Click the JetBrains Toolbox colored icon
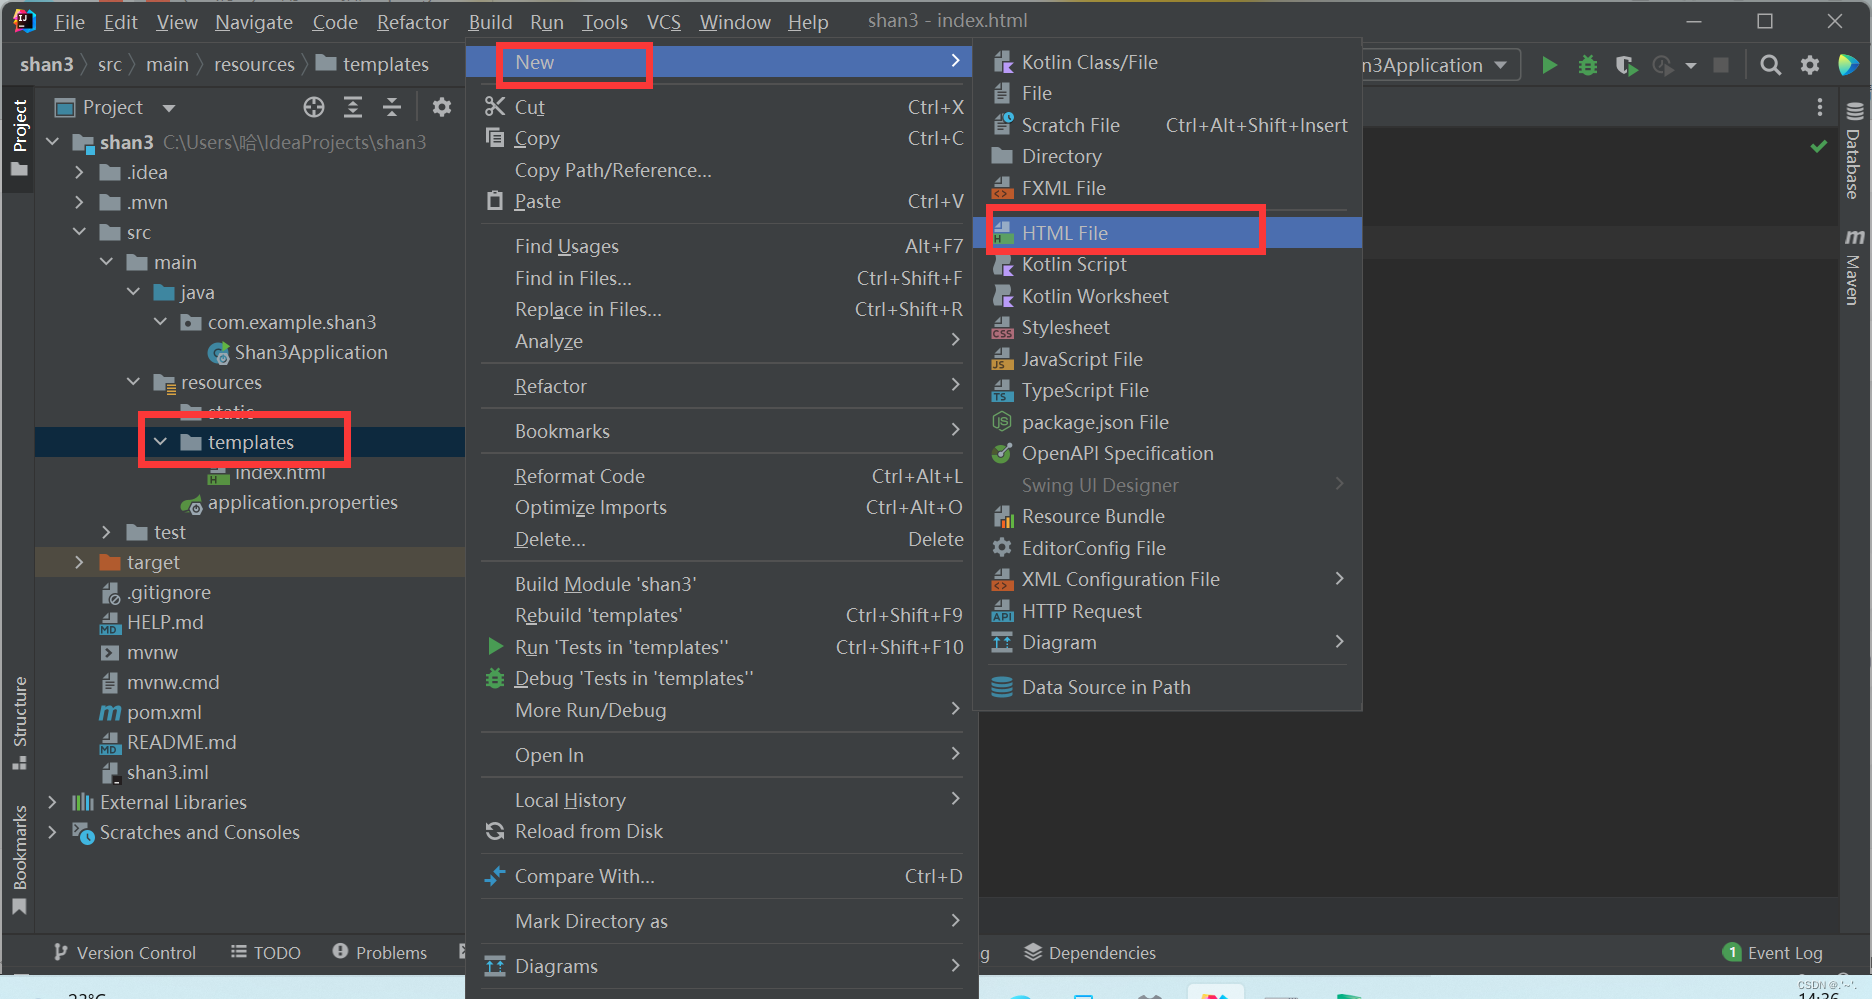Screen dimensions: 1872x999 coord(1848,65)
